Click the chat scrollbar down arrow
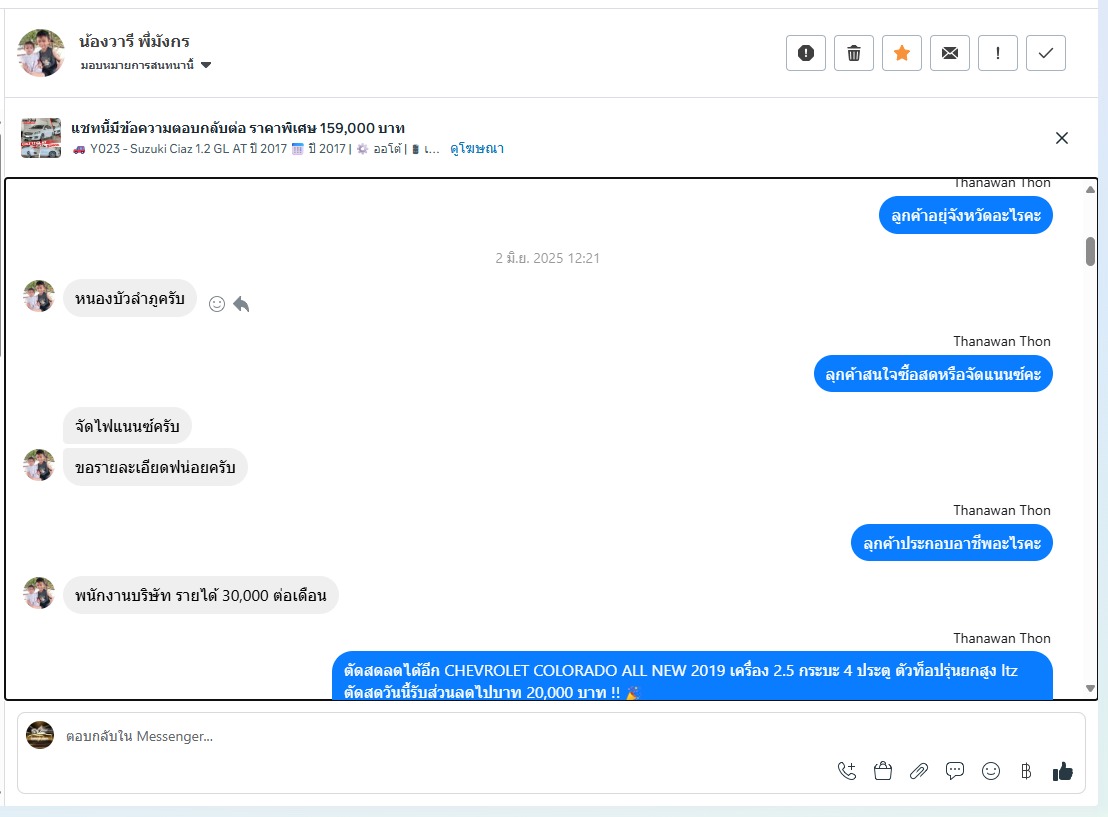The height and width of the screenshot is (817, 1108). (1090, 688)
